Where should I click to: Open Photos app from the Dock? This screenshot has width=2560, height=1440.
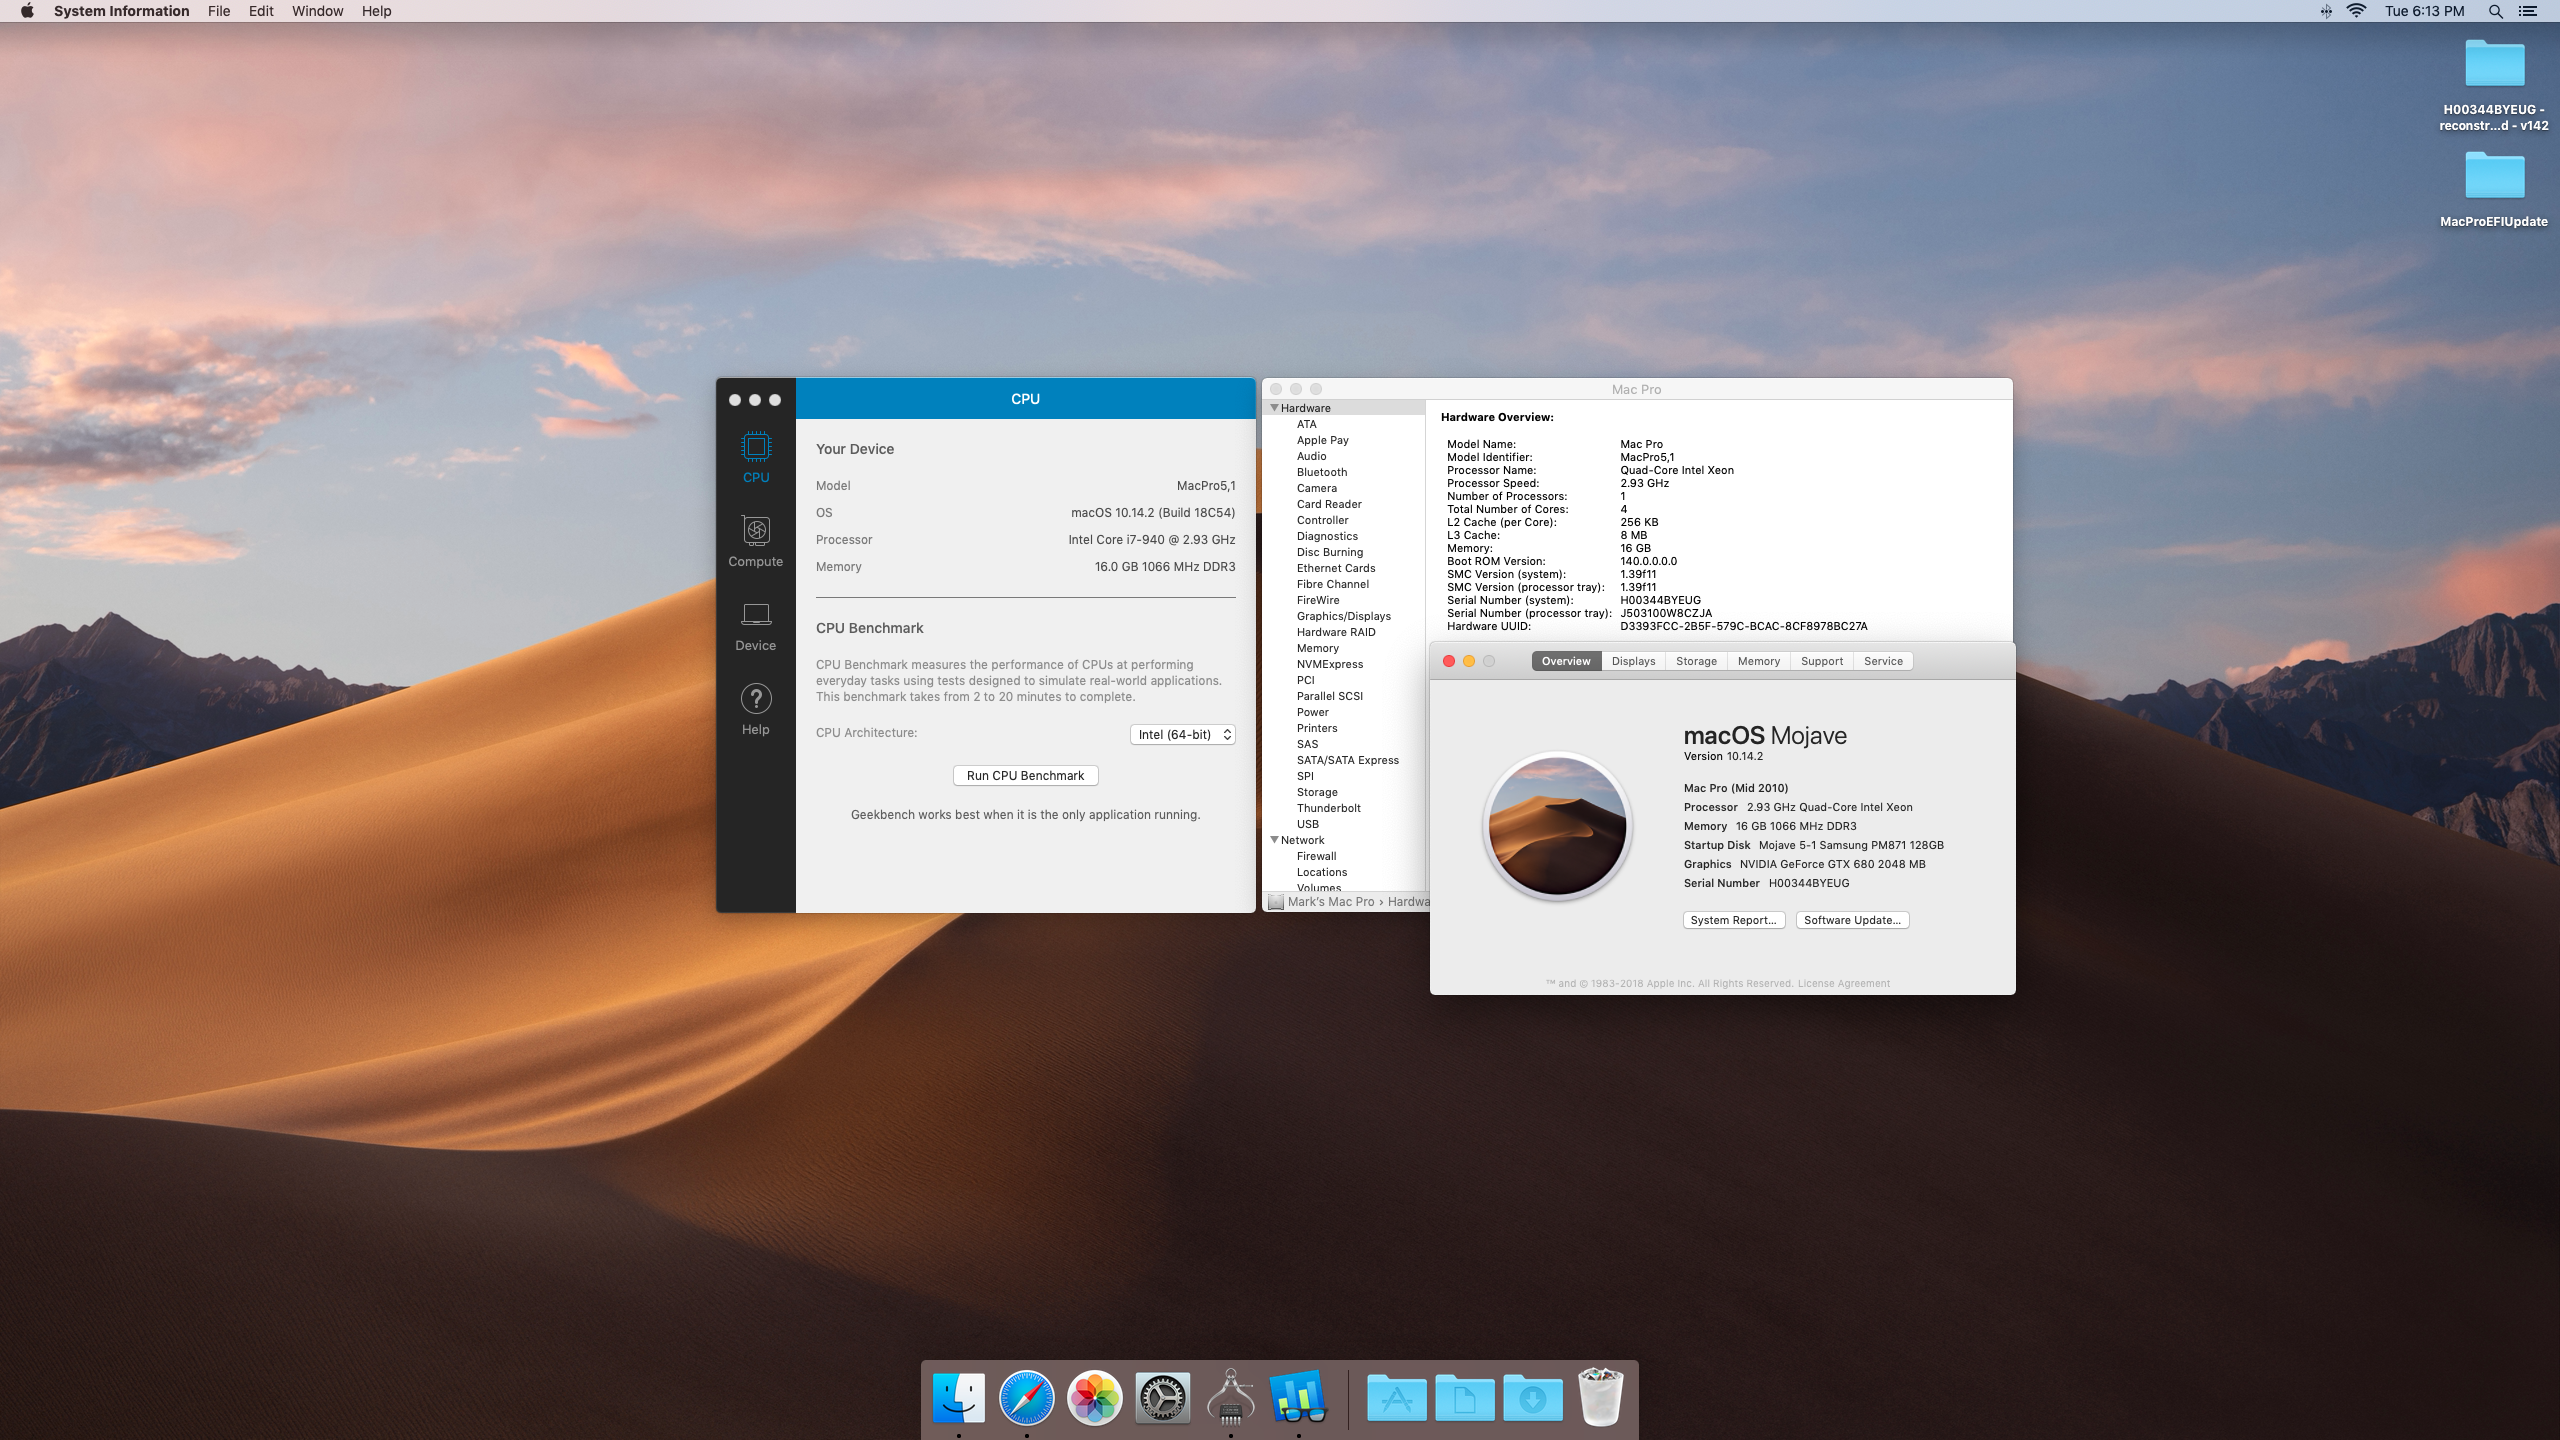(x=1094, y=1397)
